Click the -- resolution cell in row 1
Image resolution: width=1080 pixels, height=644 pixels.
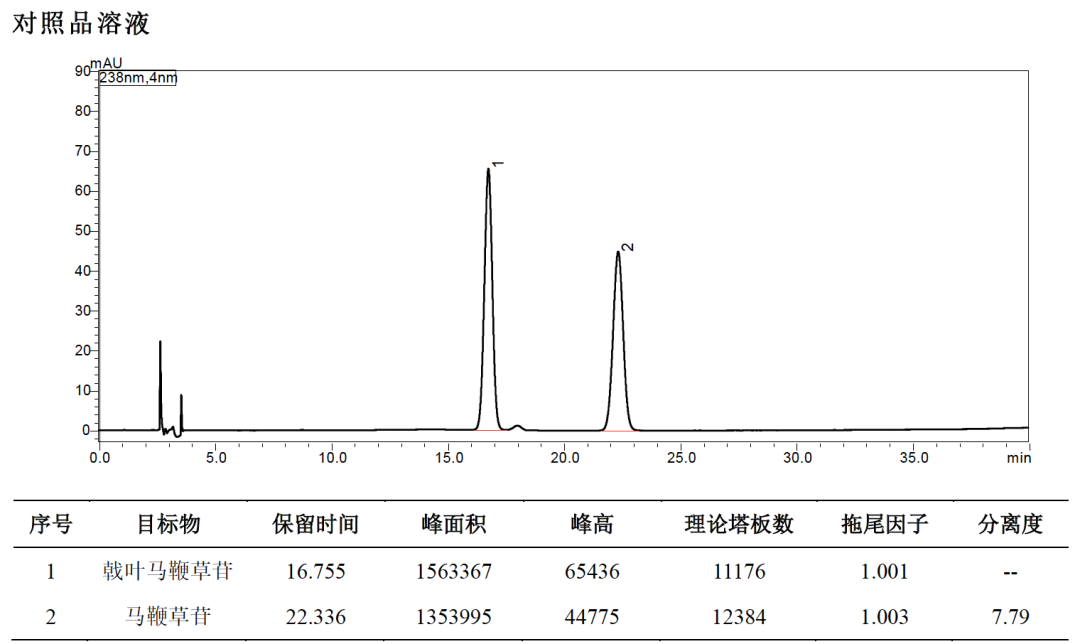[x=1010, y=572]
